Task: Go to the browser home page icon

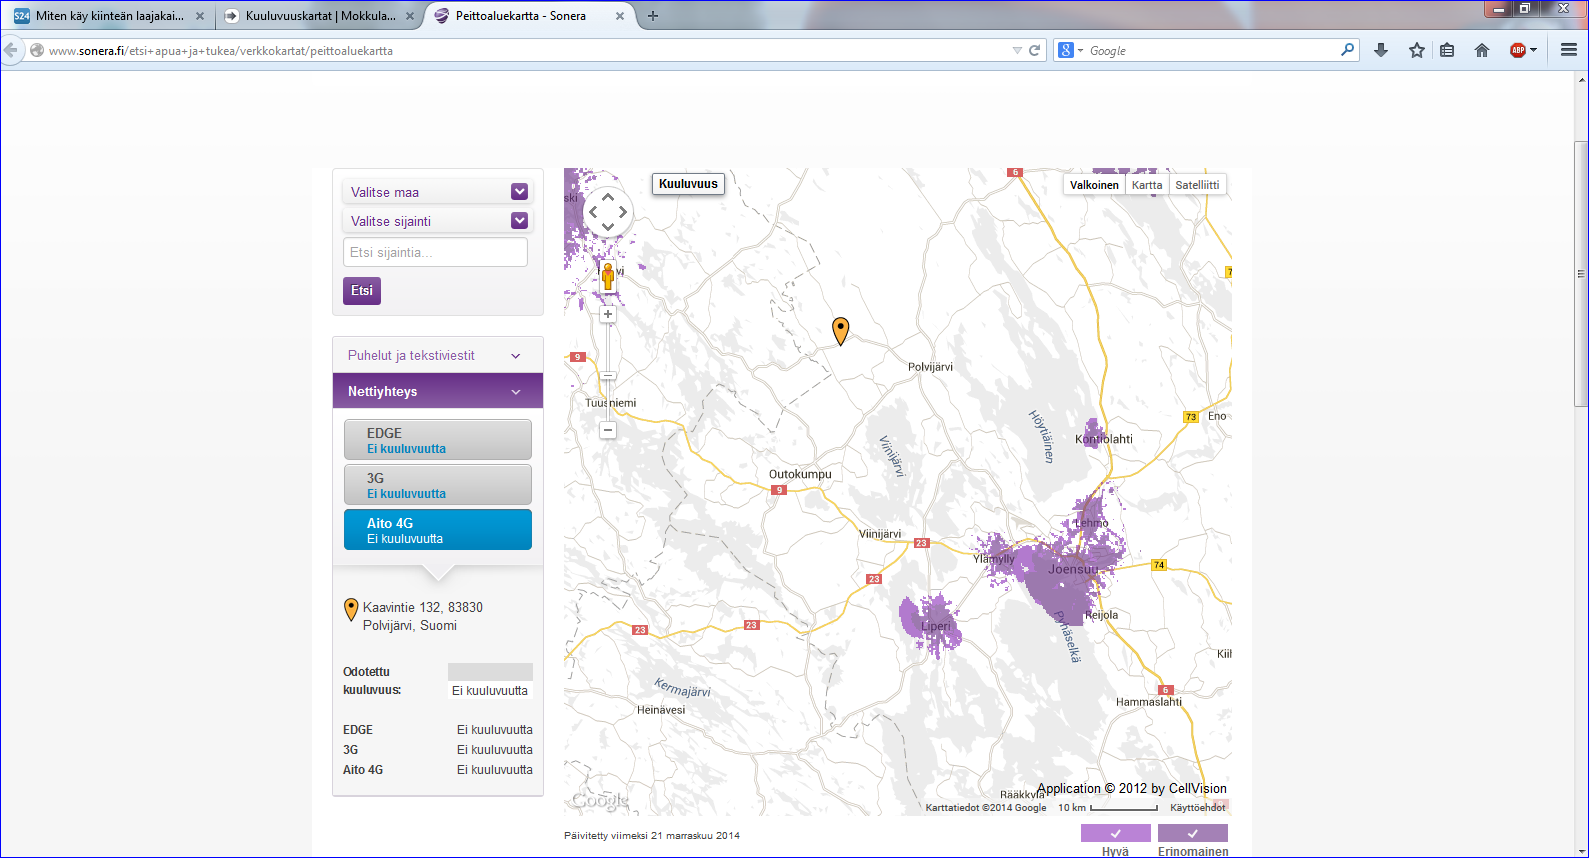Action: [1482, 50]
